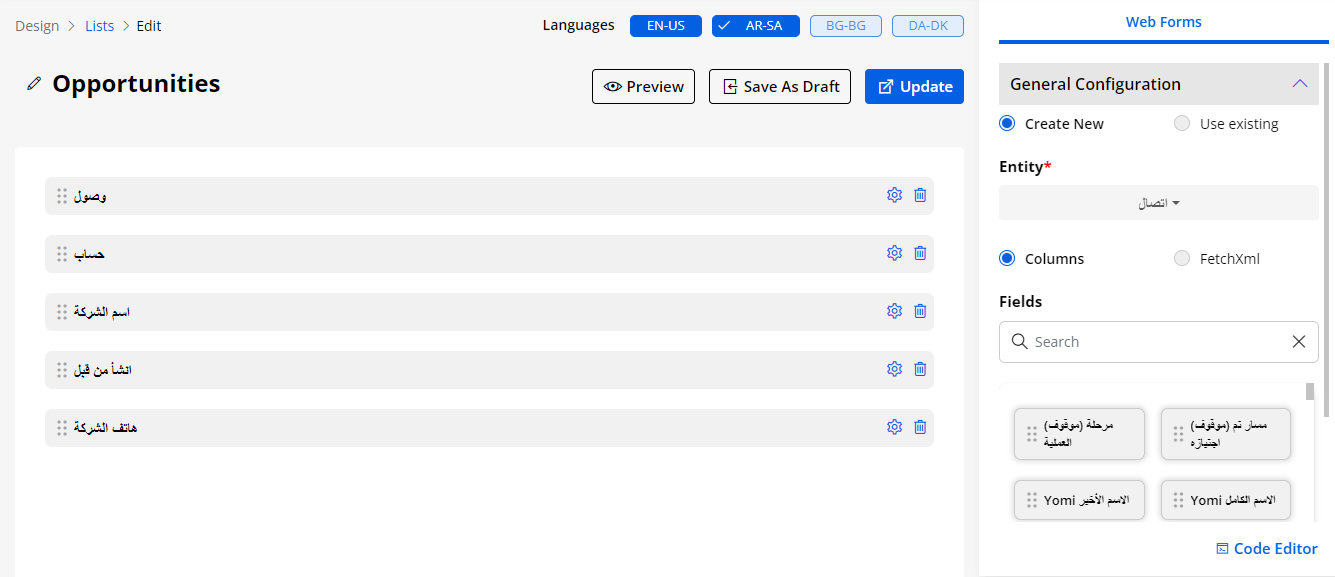Go to Lists in the breadcrumb
Image resolution: width=1335 pixels, height=577 pixels.
coord(99,26)
